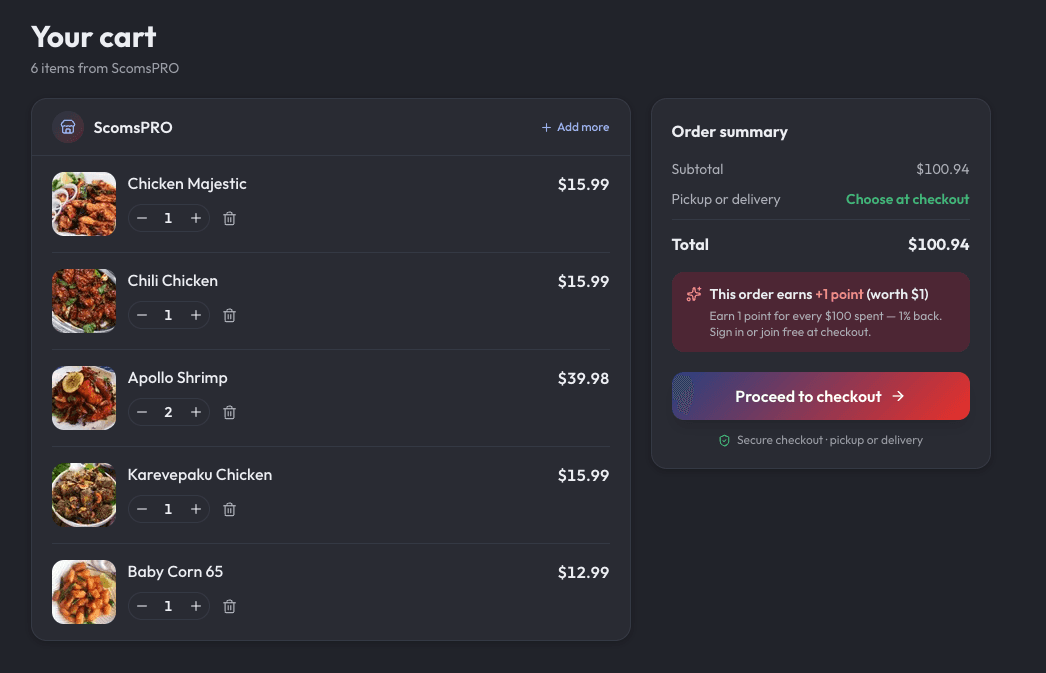This screenshot has width=1046, height=673.
Task: Increase Baby Corn 65 quantity with plus
Action: click(195, 606)
